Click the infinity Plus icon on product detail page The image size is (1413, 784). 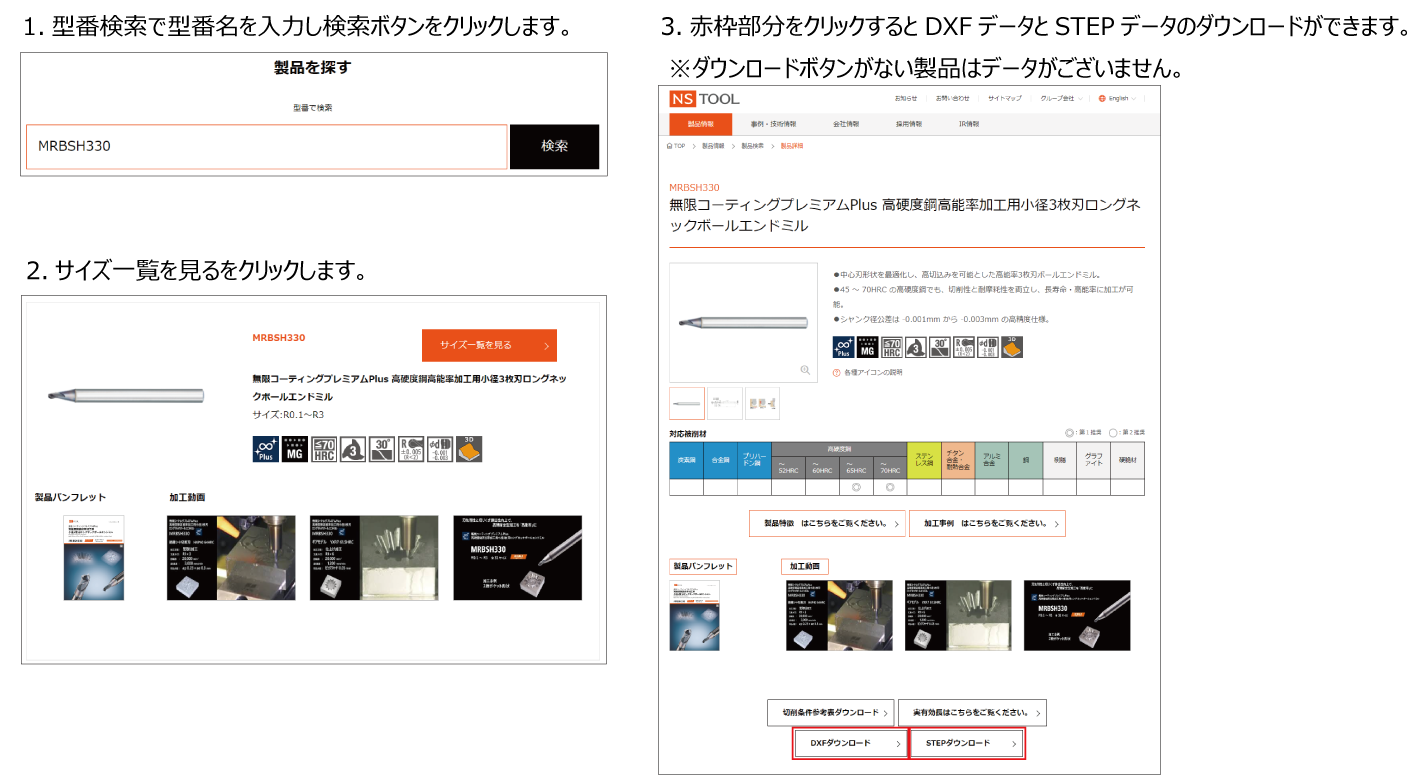point(843,347)
